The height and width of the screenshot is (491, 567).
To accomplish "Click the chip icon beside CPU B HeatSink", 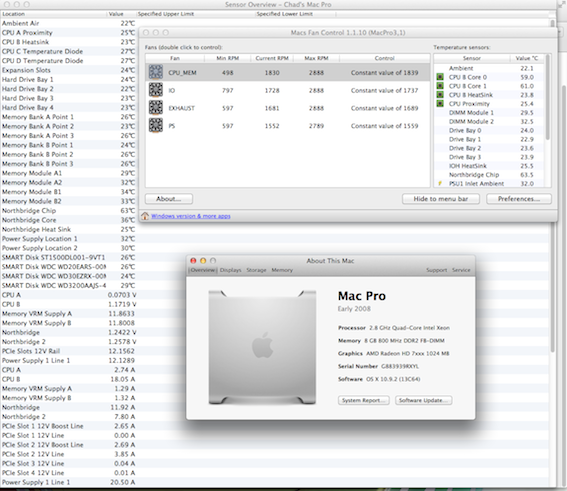I will click(440, 95).
